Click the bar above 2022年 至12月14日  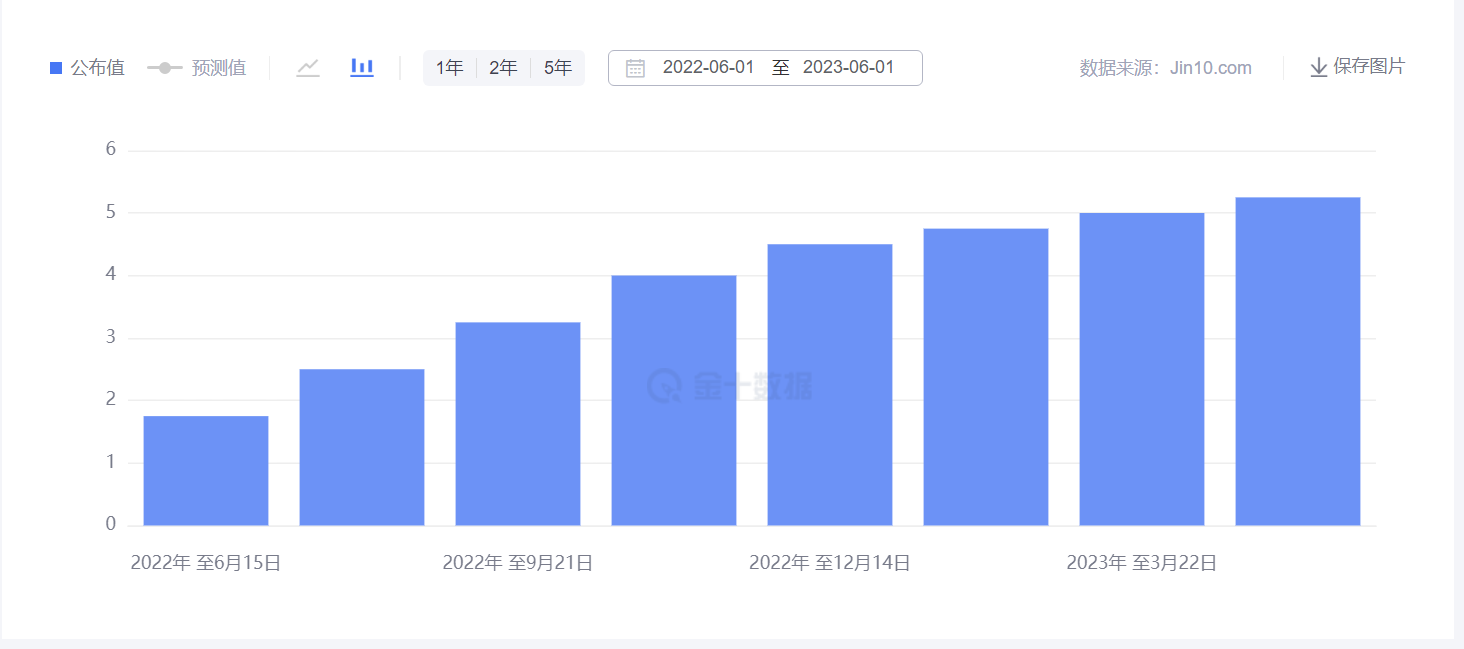tap(830, 384)
